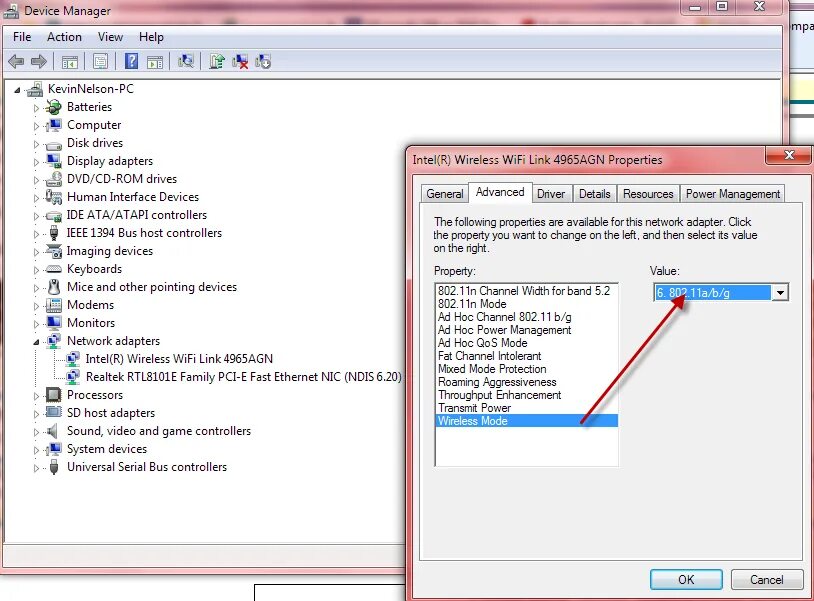Screen dimensions: 814x601
Task: Select the Advanced tab
Action: click(x=500, y=192)
